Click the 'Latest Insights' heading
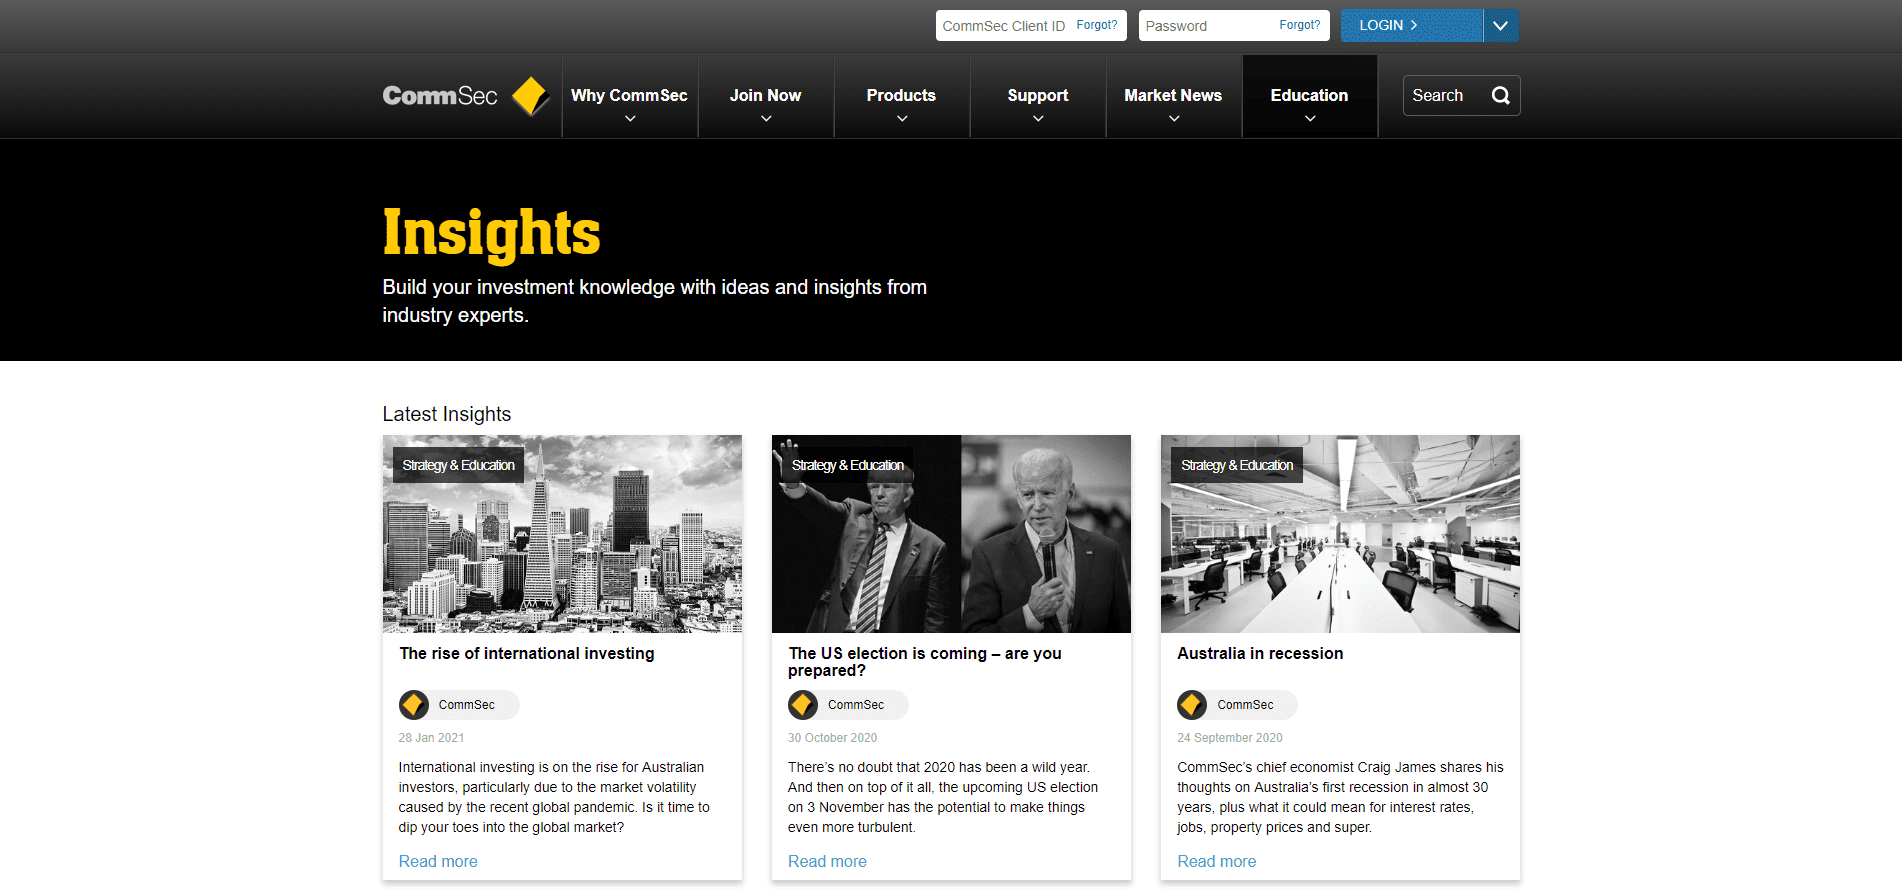Viewport: 1902px width, 891px height. pos(446,414)
